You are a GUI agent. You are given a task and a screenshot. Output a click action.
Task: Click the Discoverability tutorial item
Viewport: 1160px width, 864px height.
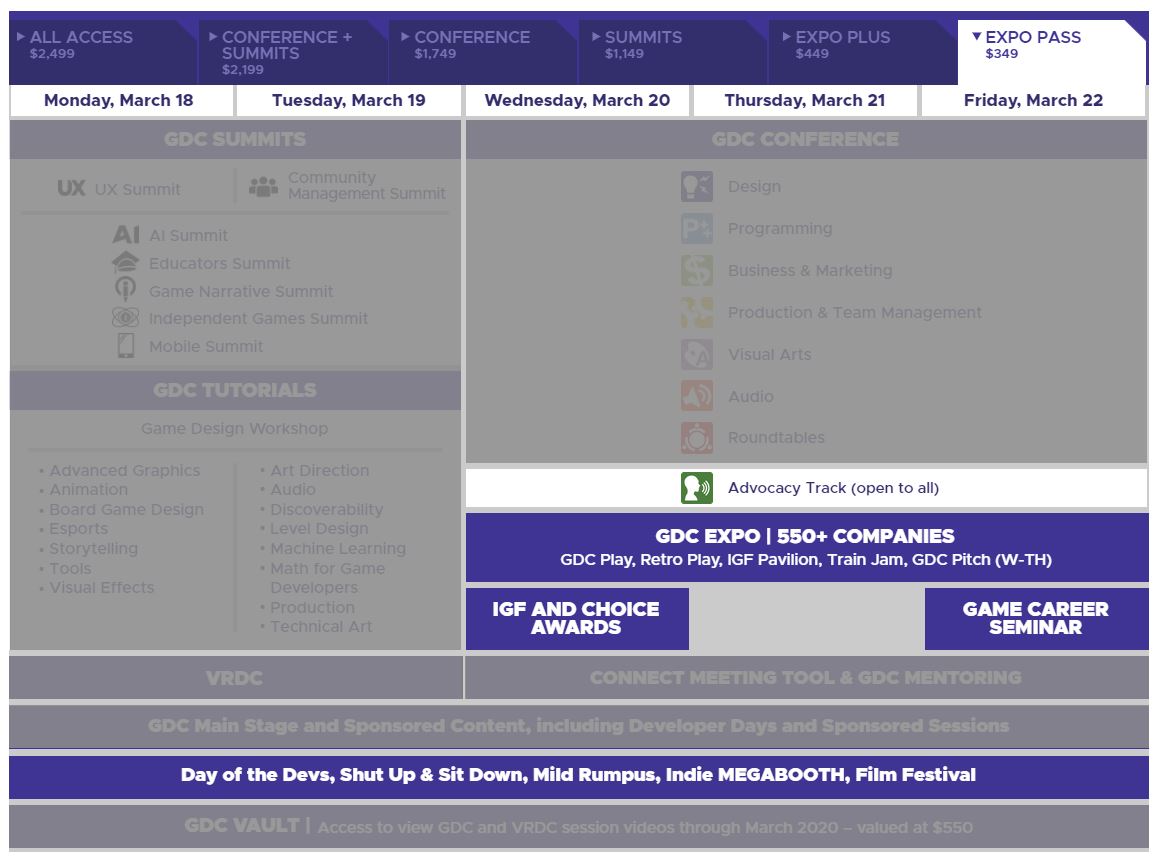[x=326, y=510]
